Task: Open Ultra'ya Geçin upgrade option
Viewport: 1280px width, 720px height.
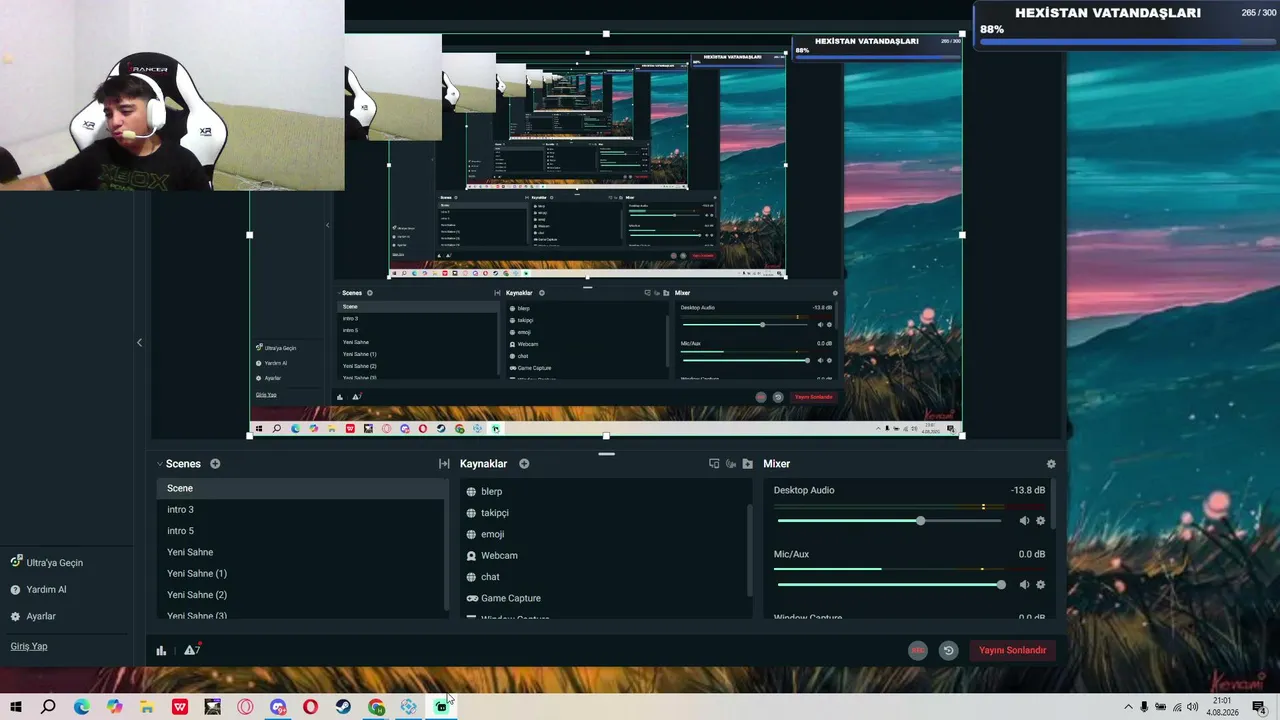Action: [x=55, y=563]
